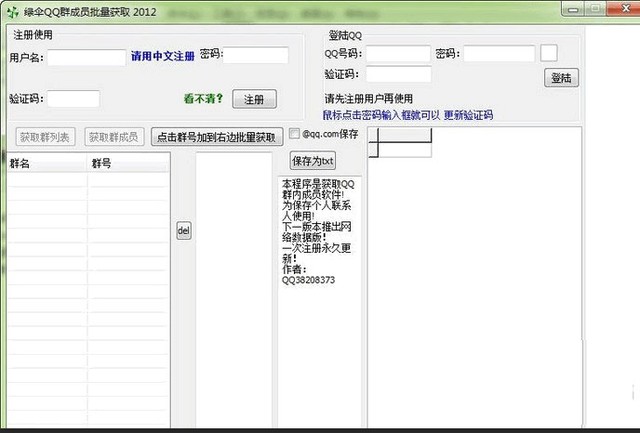Click the 保存为txt button

coord(313,161)
